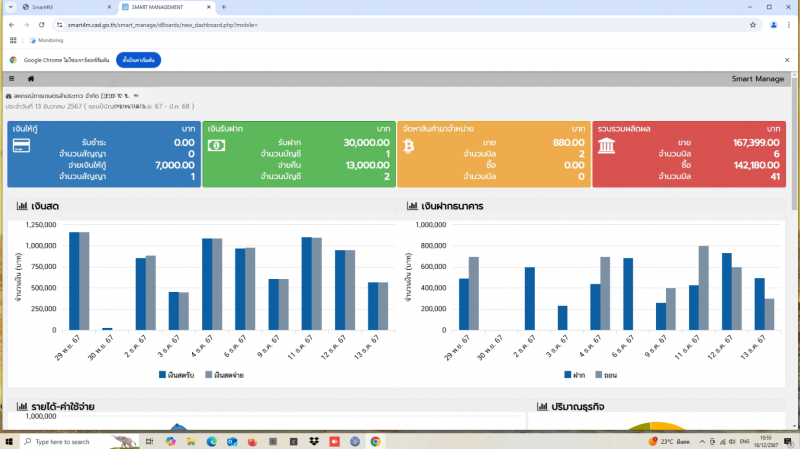
Task: Click the chart icon beside รายได้-ค่าใช้จ่าย heading
Action: (x=22, y=407)
